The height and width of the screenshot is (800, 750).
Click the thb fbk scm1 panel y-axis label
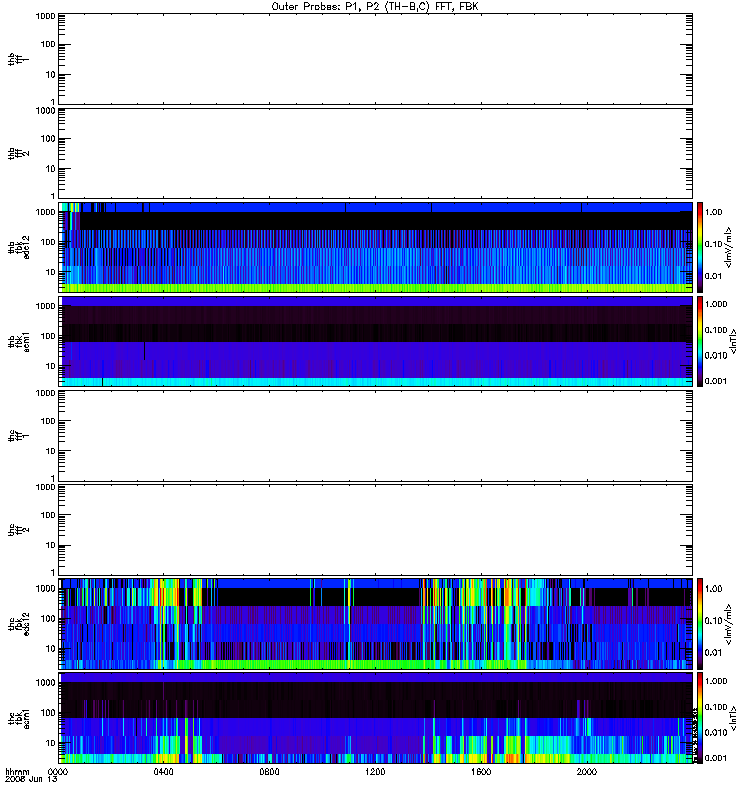click(x=19, y=341)
